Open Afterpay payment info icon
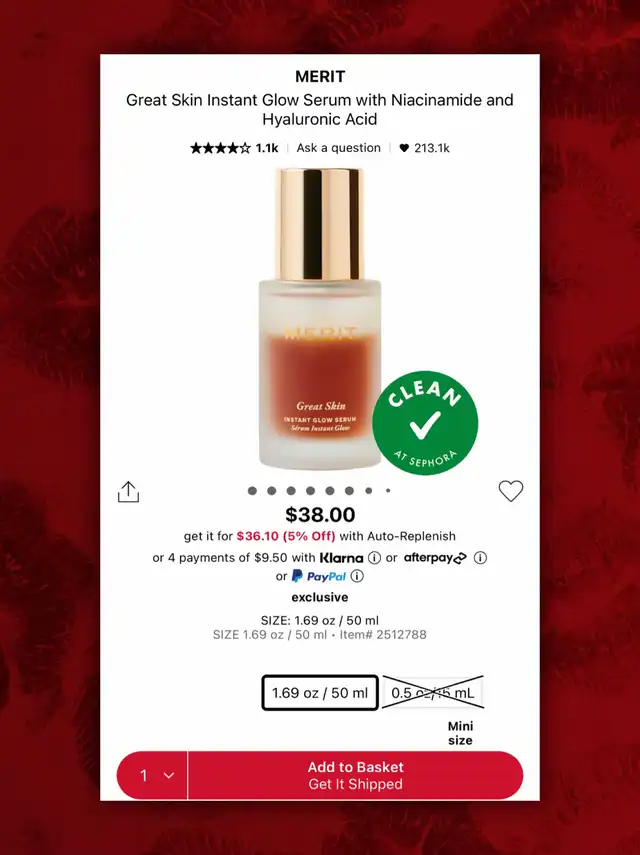640x855 pixels. (480, 558)
